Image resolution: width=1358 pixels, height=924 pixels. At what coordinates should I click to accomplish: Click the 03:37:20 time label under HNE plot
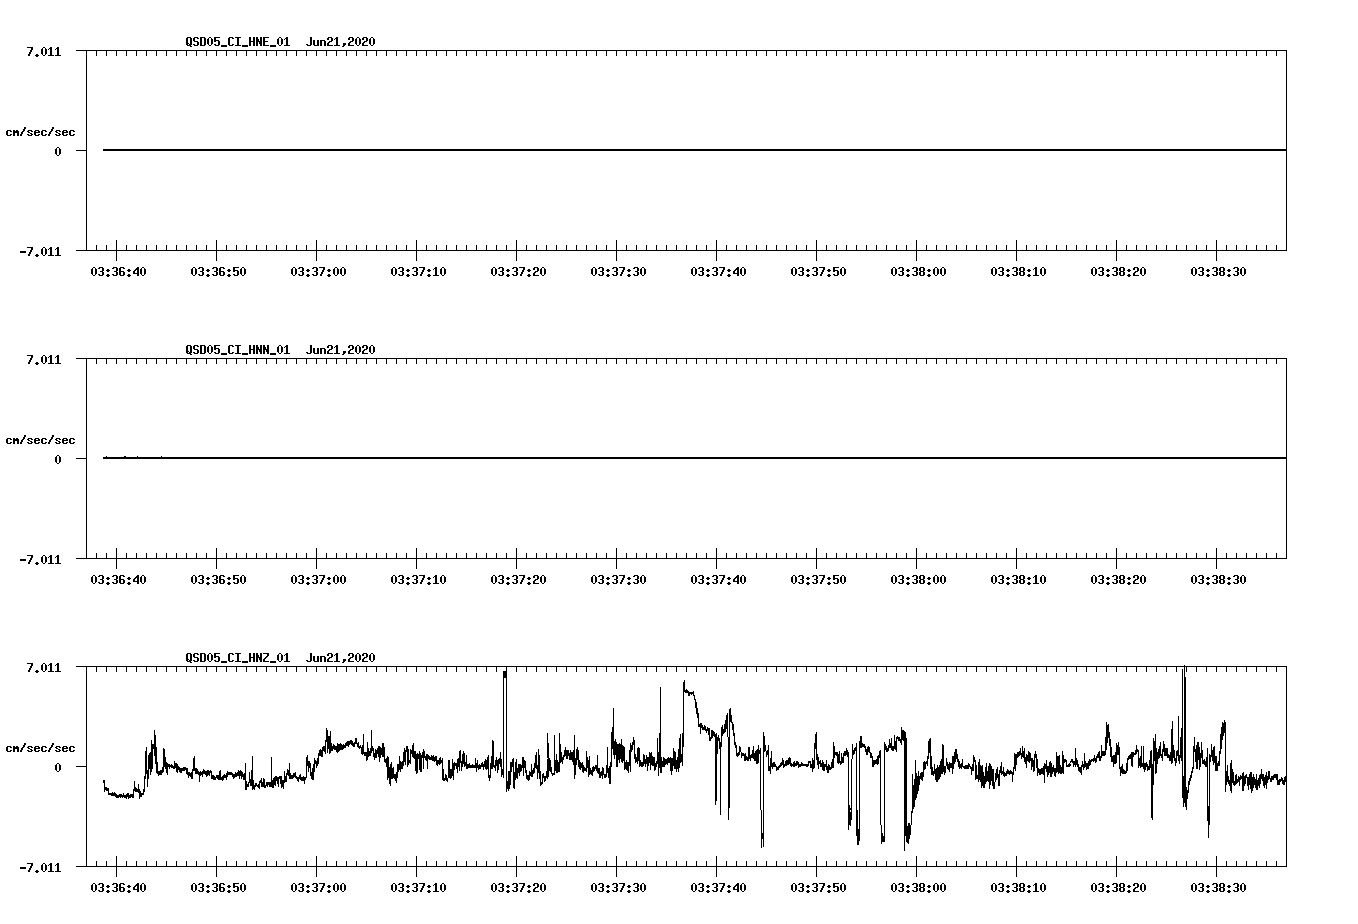pyautogui.click(x=518, y=271)
